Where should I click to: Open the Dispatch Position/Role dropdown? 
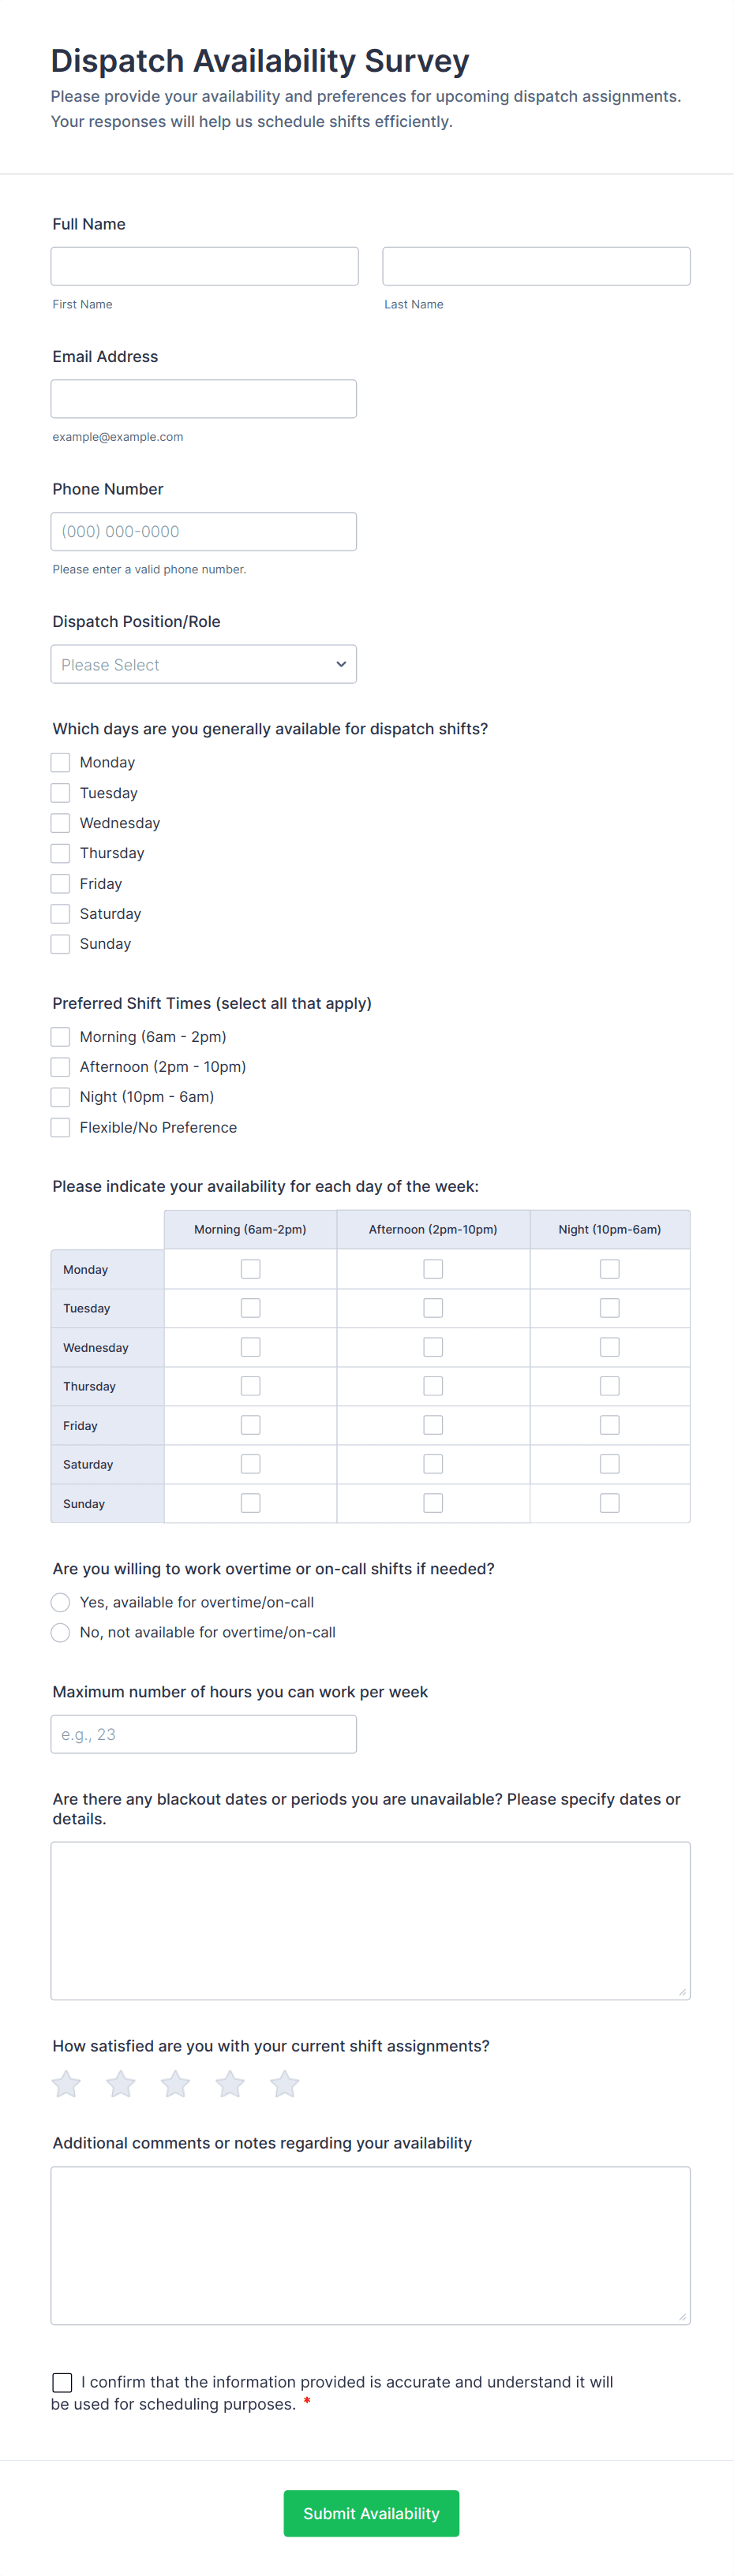(204, 664)
